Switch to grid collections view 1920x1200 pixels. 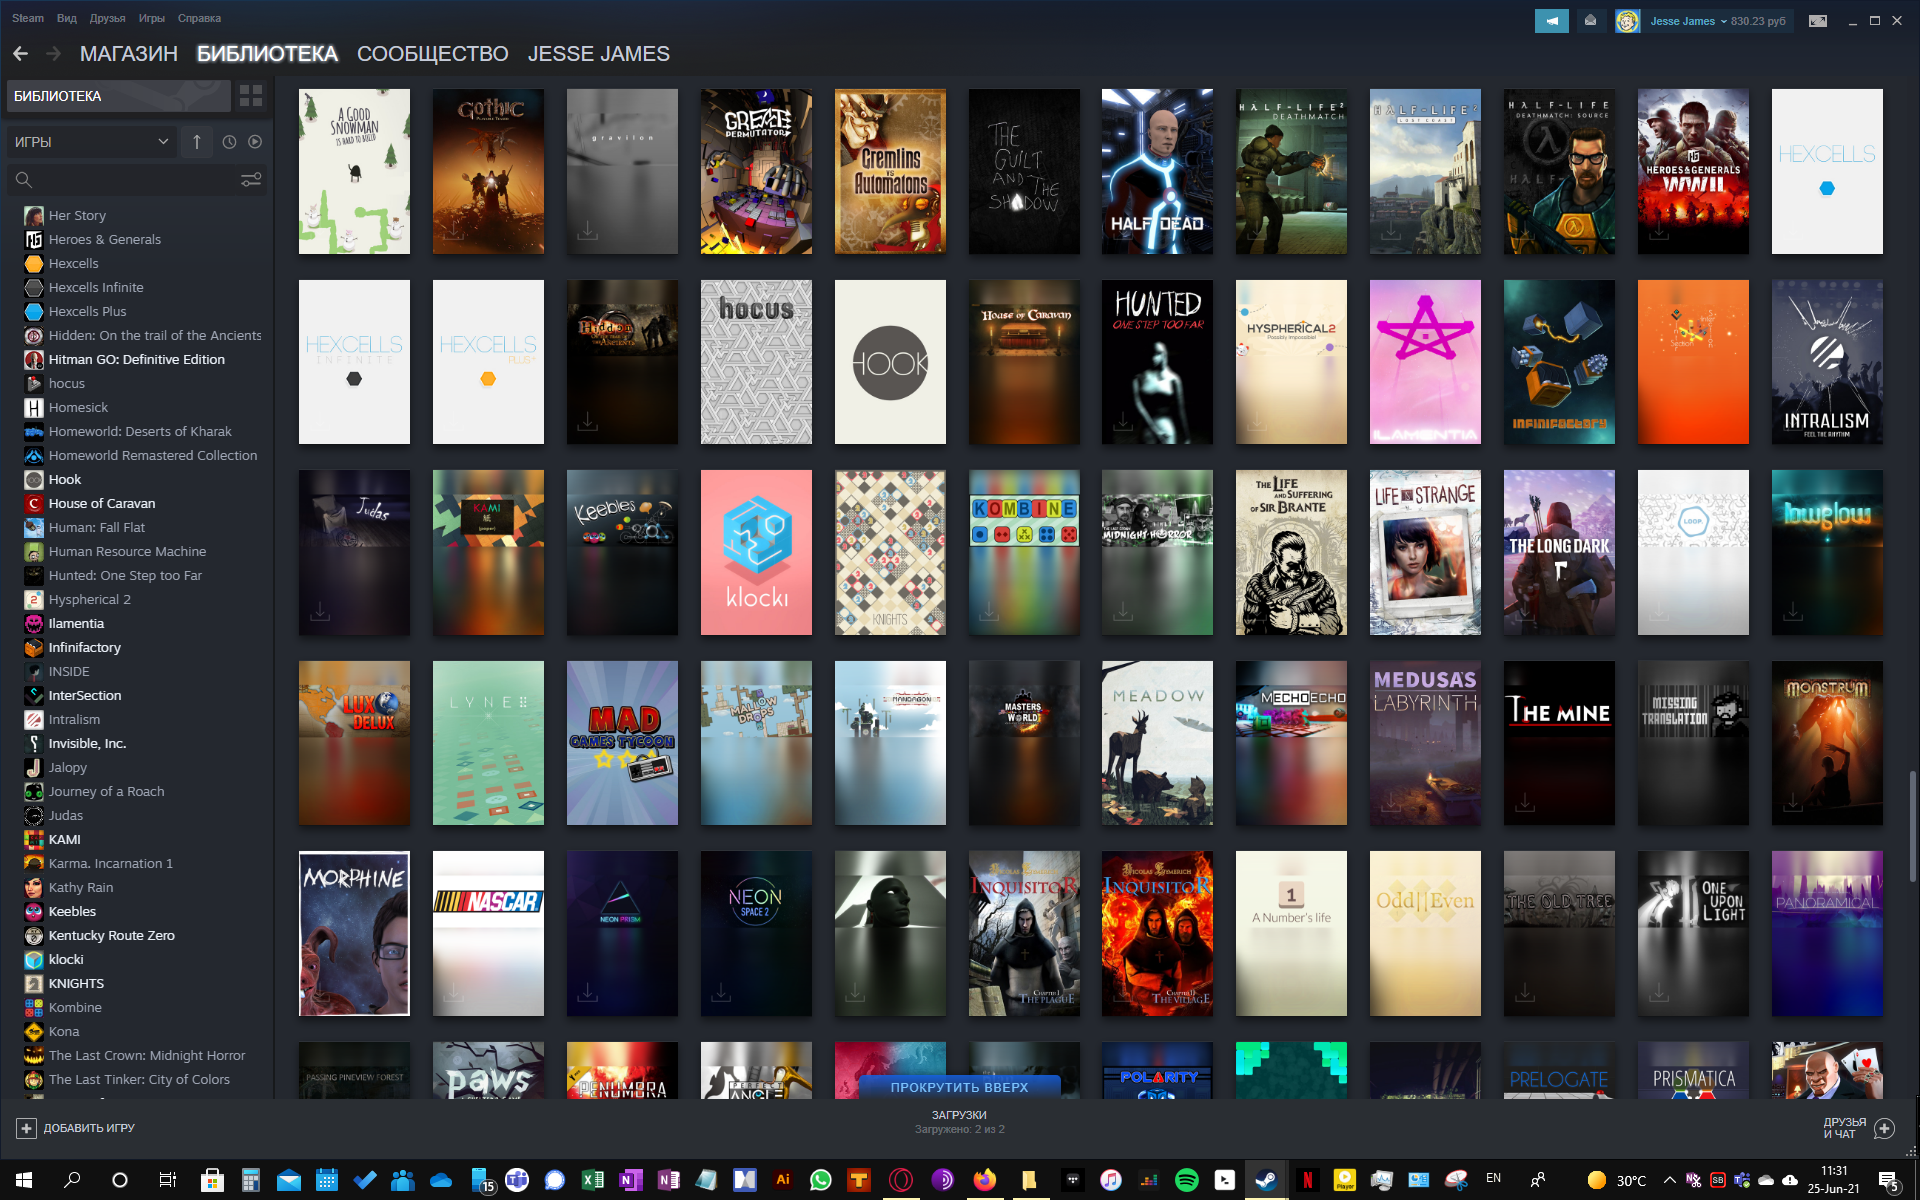(x=251, y=96)
